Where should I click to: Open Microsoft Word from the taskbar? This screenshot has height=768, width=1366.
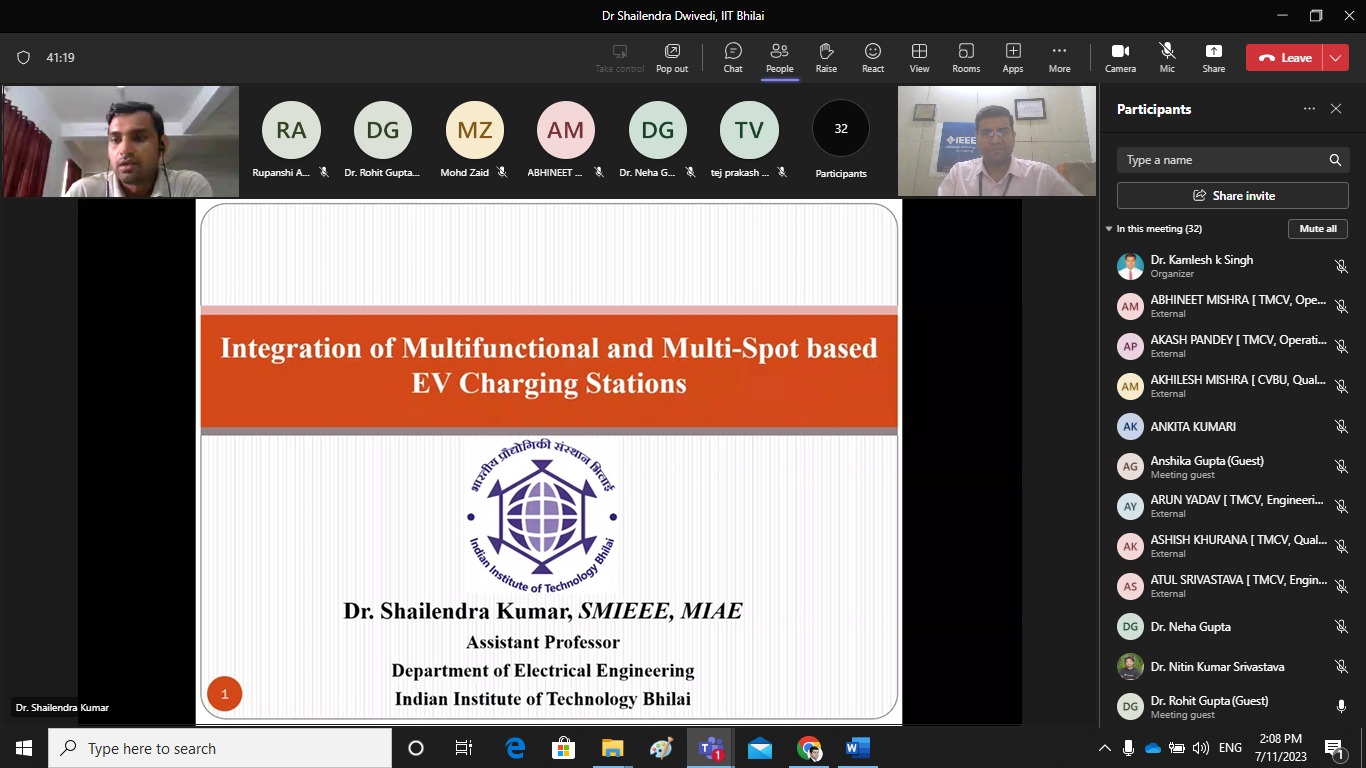(x=857, y=748)
